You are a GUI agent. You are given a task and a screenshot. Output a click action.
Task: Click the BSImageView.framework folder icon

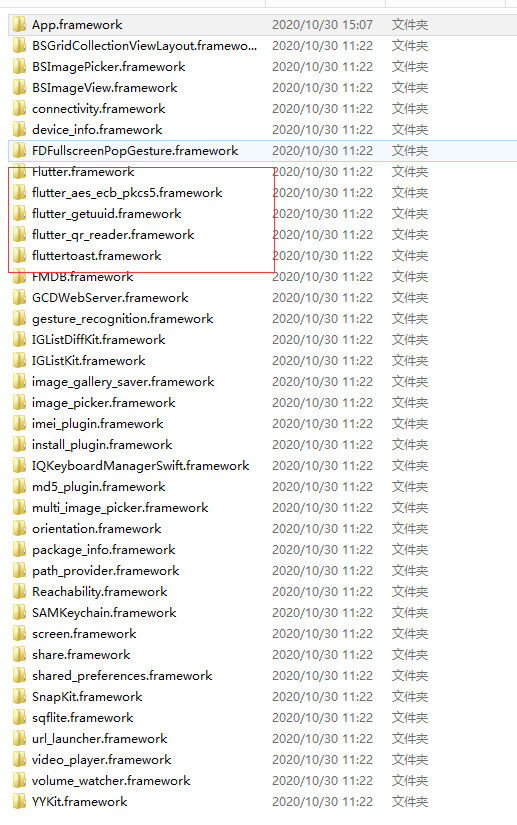click(x=19, y=88)
